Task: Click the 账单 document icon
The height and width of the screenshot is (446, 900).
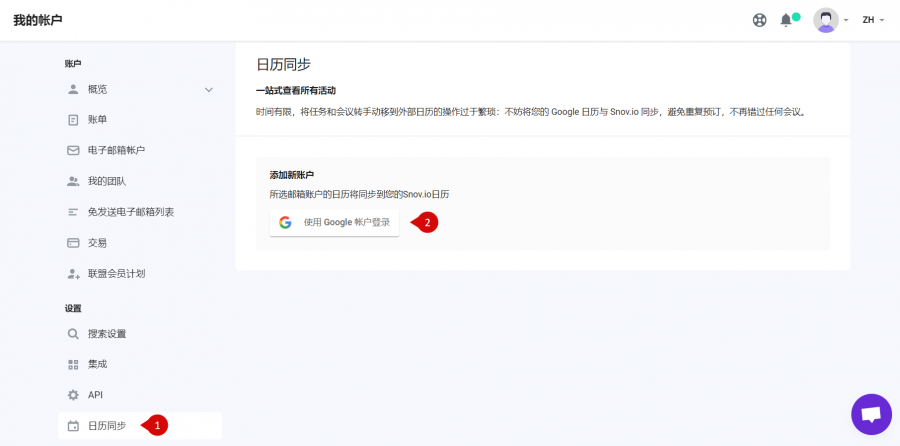Action: (73, 120)
